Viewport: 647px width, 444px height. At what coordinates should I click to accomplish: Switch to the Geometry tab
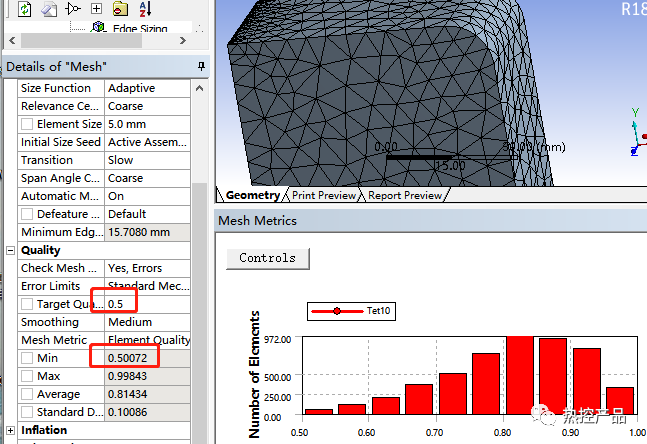(253, 195)
